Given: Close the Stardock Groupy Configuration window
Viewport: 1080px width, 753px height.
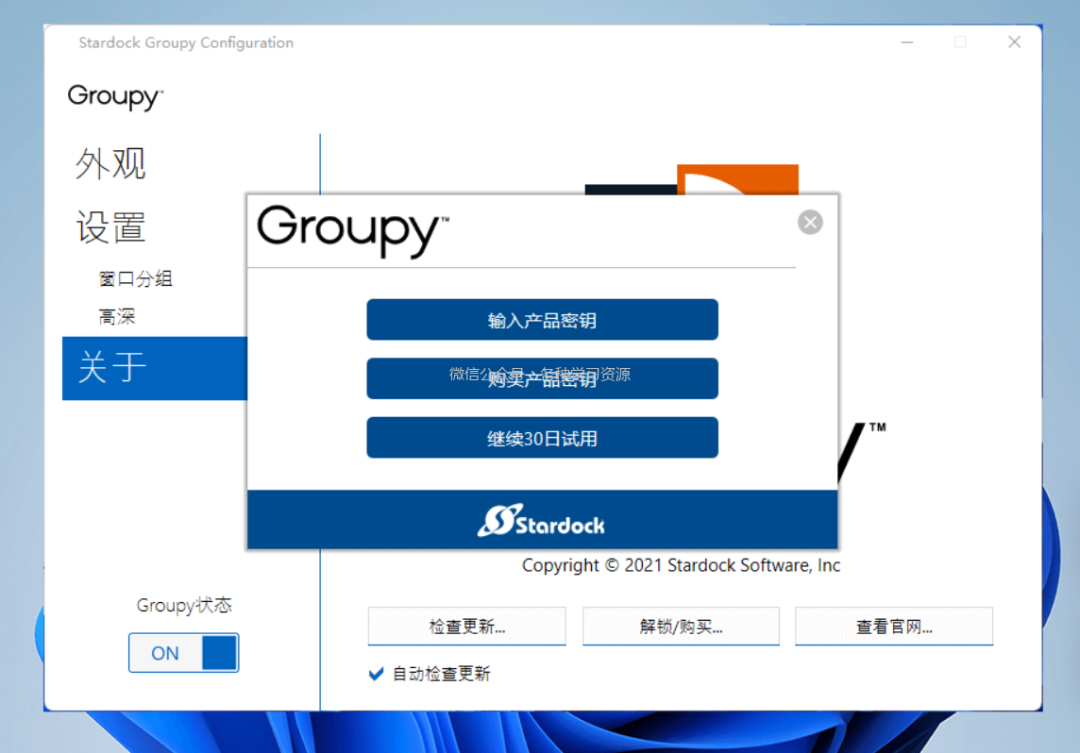Looking at the screenshot, I should tap(1014, 42).
